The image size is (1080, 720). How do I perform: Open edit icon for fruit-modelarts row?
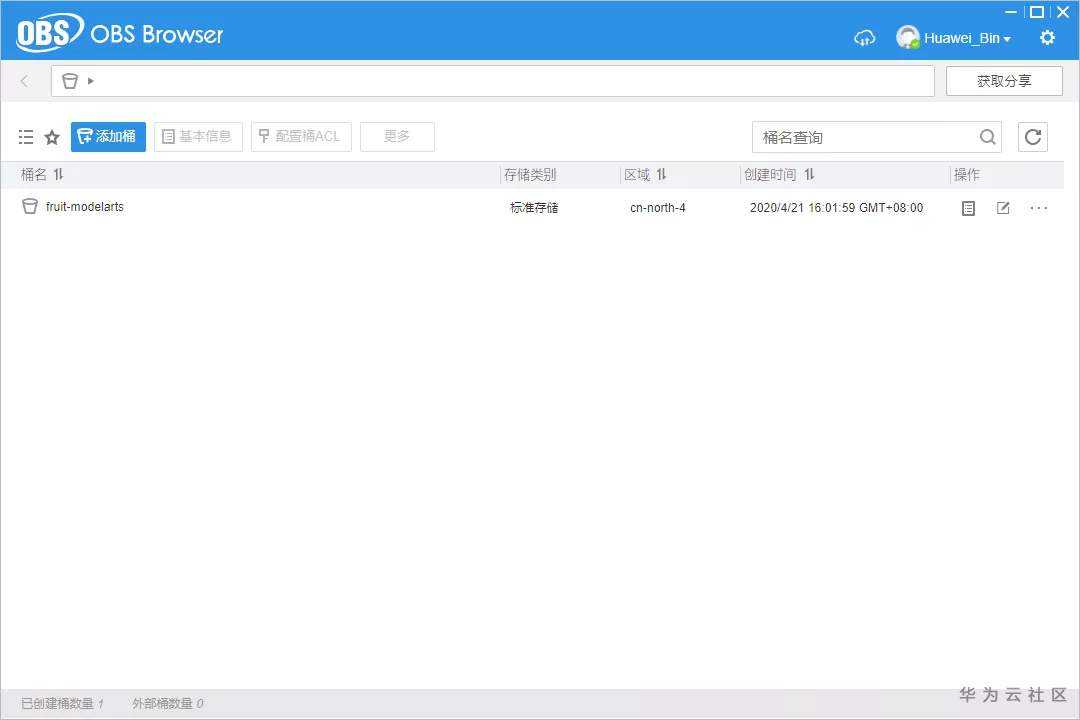tap(1004, 208)
